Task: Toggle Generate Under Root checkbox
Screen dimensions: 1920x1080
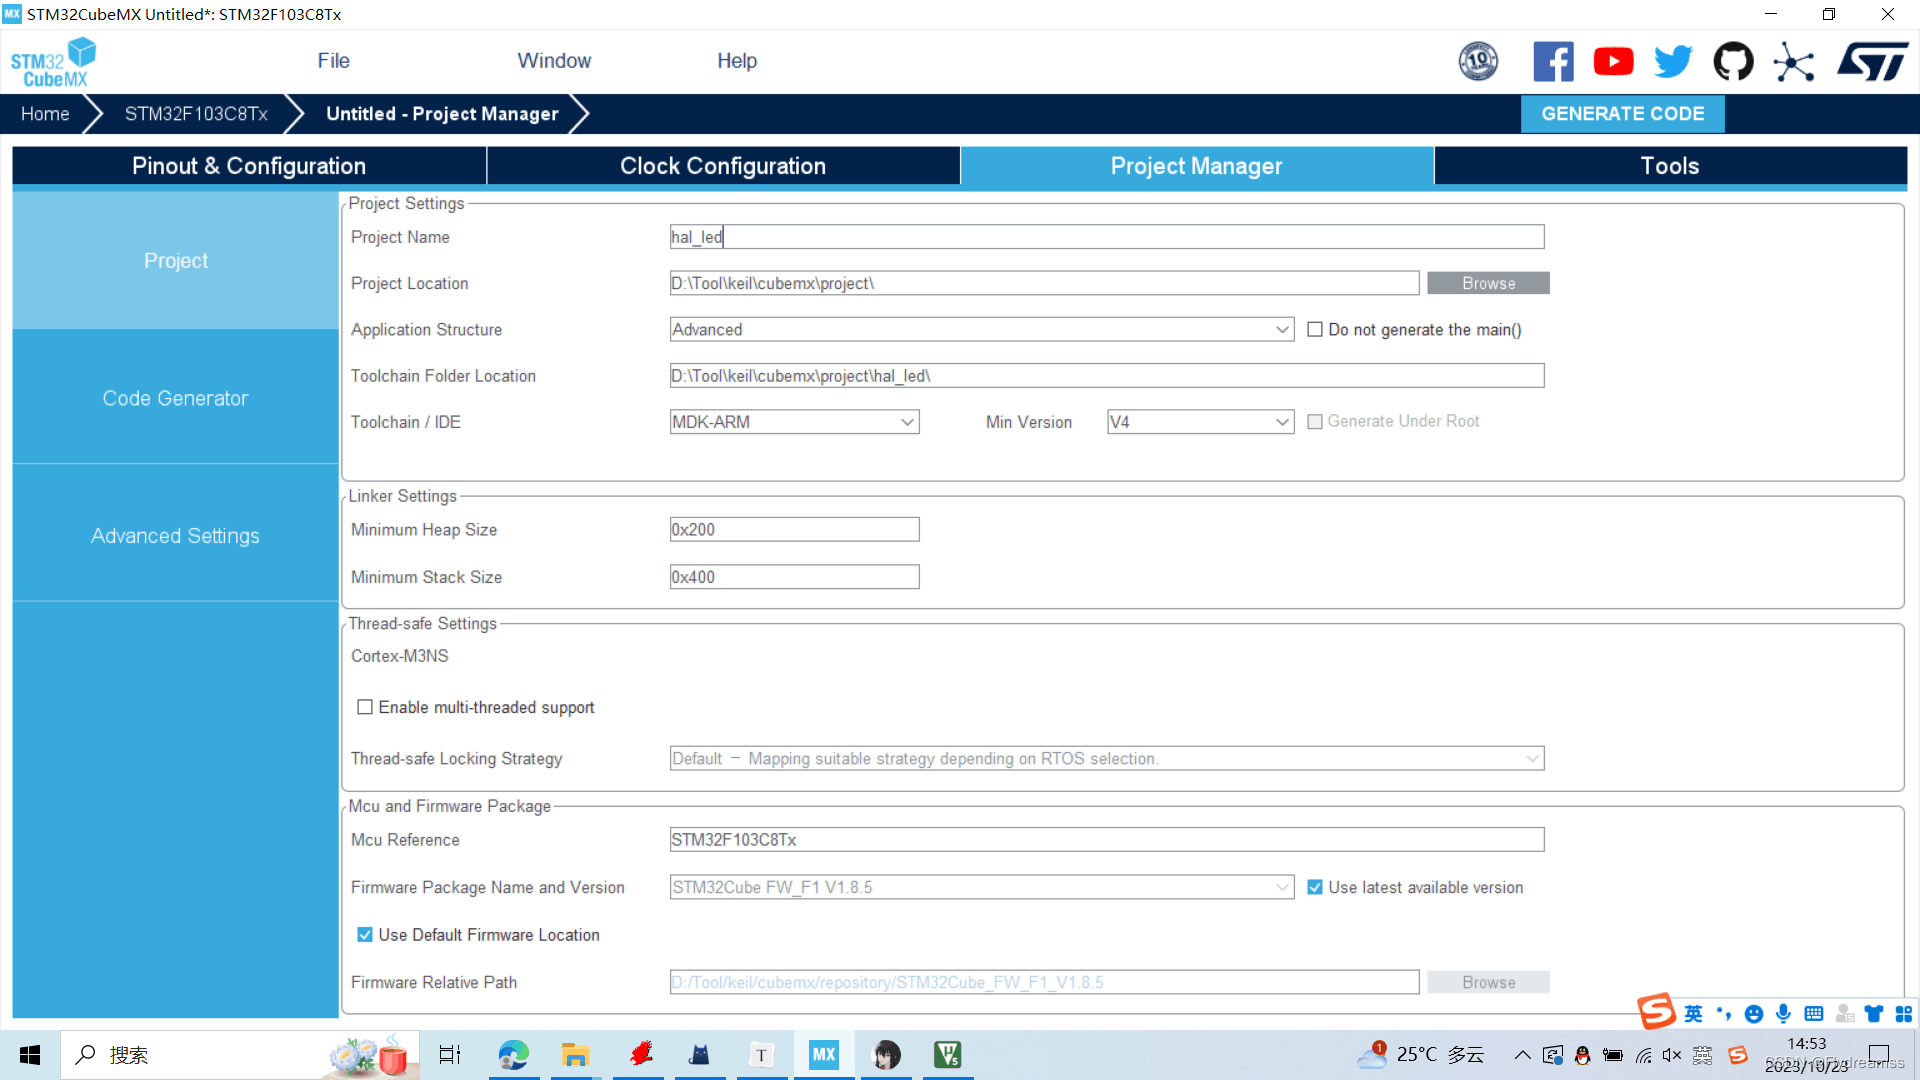Action: point(1315,422)
